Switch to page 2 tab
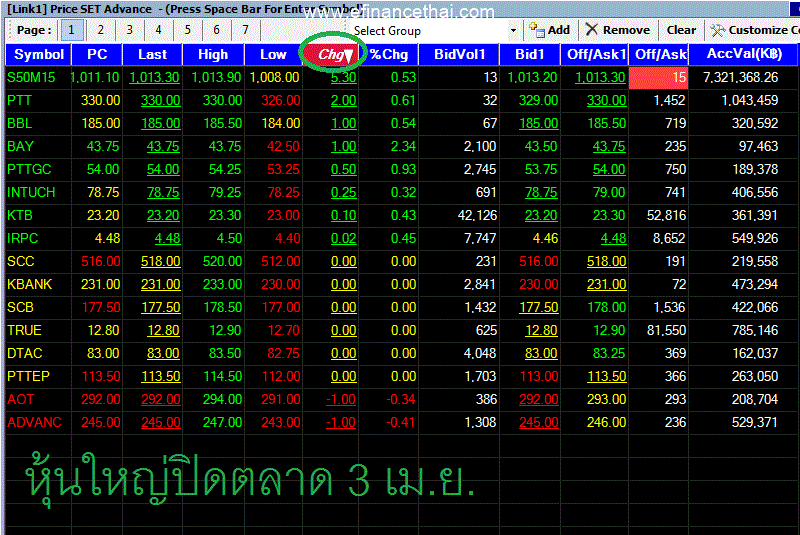The image size is (800, 535). (x=101, y=30)
